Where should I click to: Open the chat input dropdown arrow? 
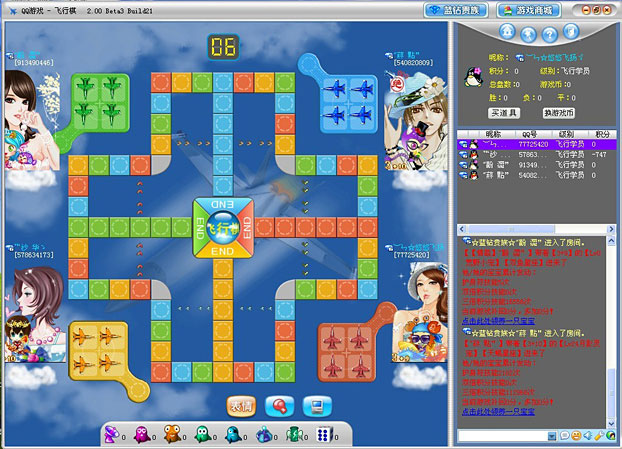point(551,437)
